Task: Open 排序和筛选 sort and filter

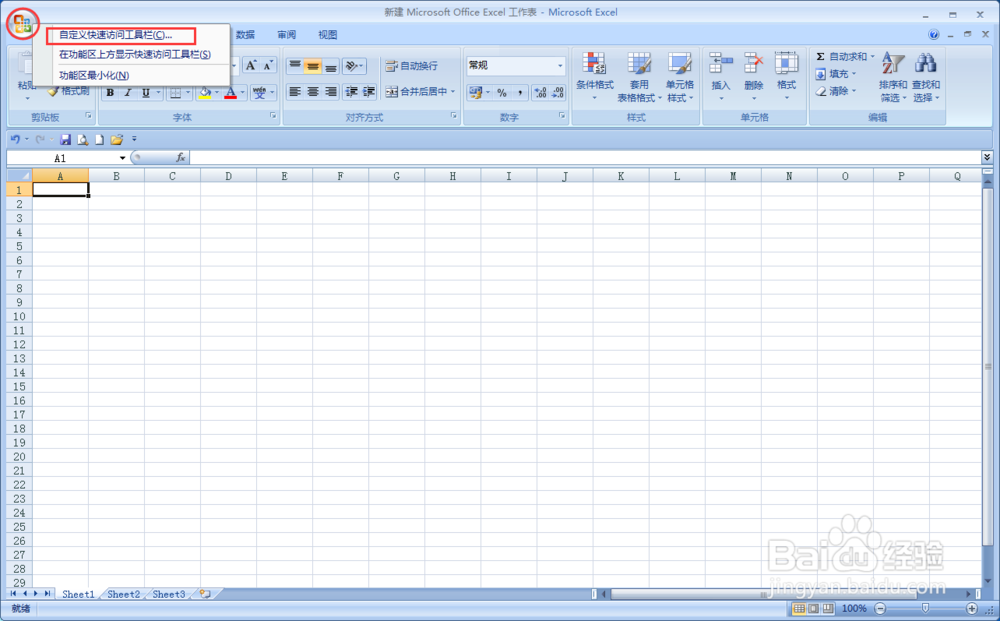Action: click(x=893, y=77)
